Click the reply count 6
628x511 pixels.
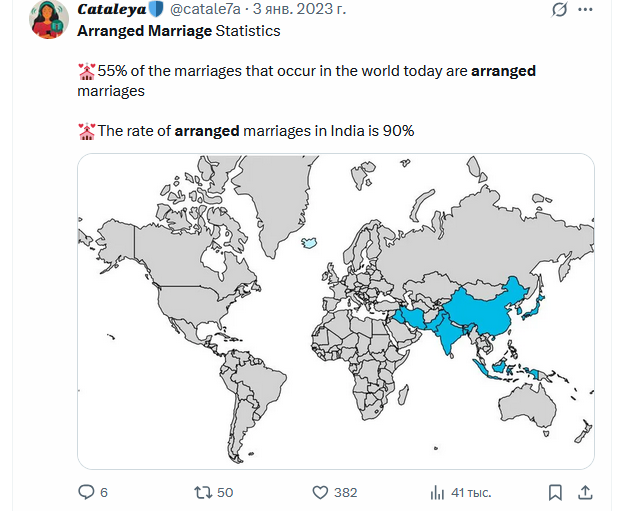104,492
